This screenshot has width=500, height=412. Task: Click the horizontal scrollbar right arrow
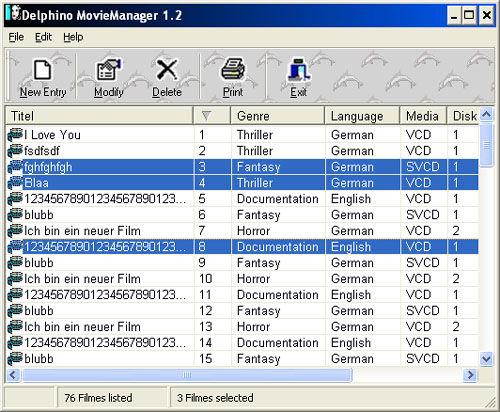point(470,375)
